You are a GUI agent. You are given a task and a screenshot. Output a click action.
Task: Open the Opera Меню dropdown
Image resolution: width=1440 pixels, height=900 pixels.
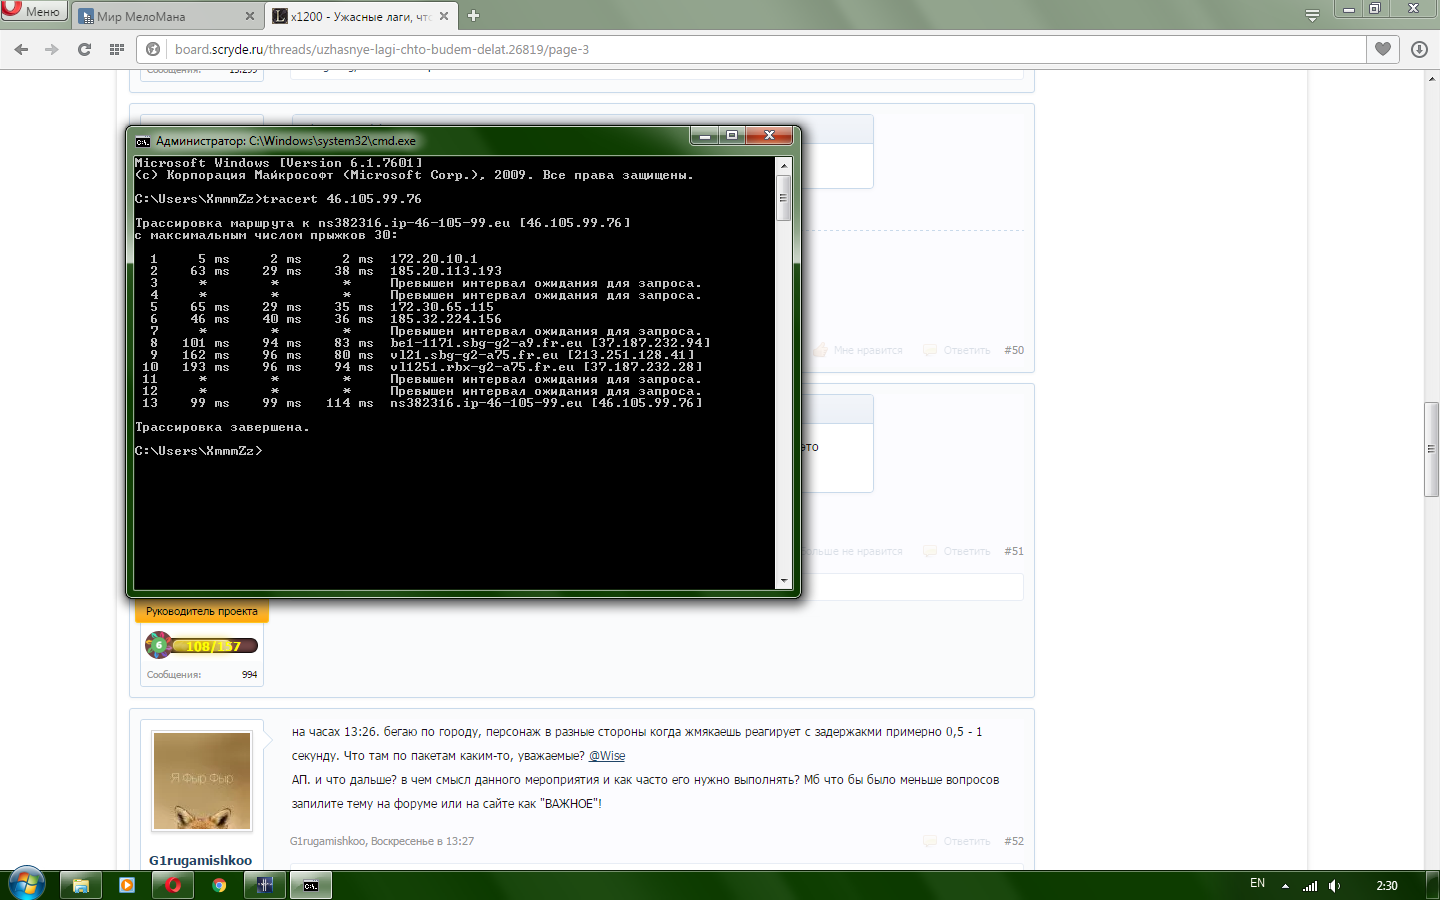[34, 11]
